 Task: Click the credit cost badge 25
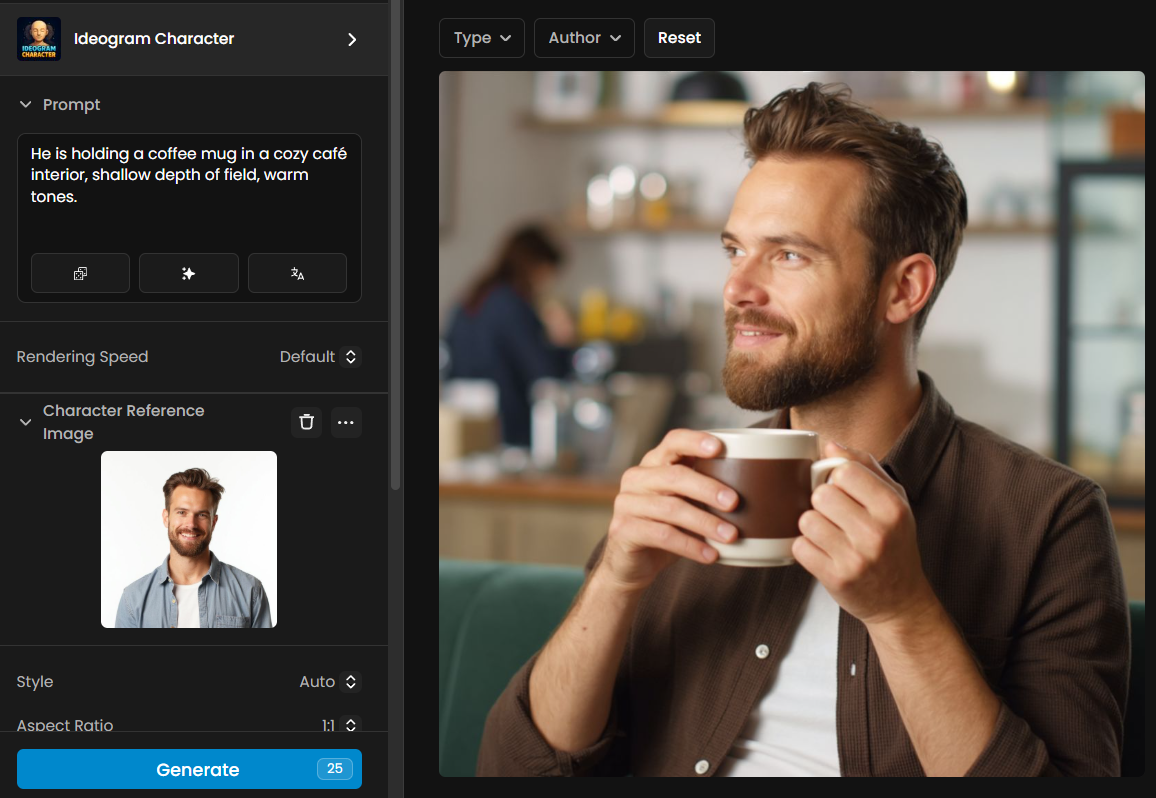[x=335, y=768]
